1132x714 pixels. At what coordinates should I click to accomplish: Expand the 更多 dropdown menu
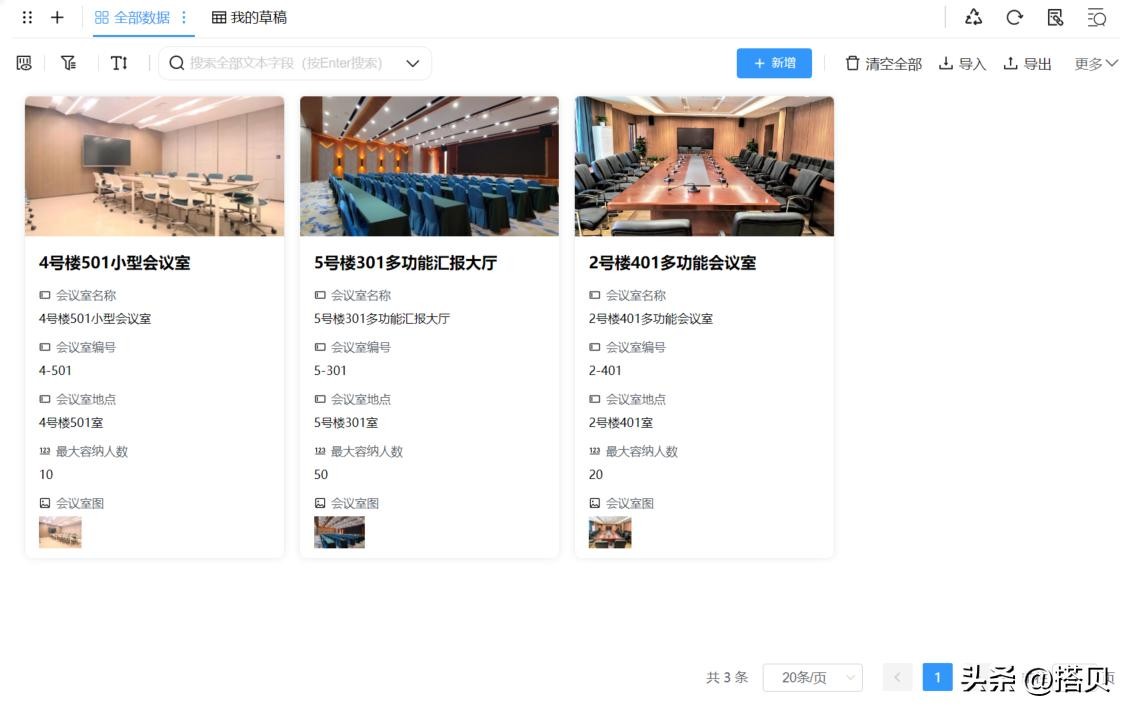(x=1096, y=63)
